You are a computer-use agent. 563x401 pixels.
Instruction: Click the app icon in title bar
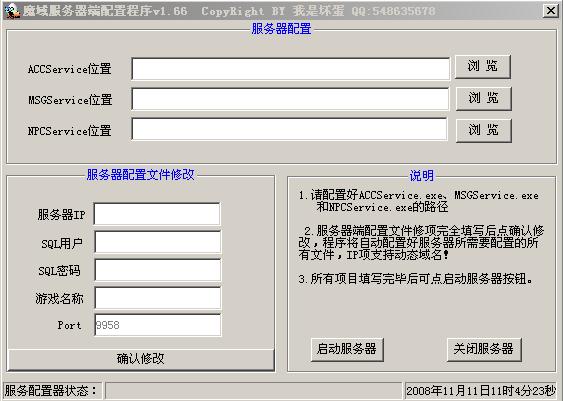11,11
